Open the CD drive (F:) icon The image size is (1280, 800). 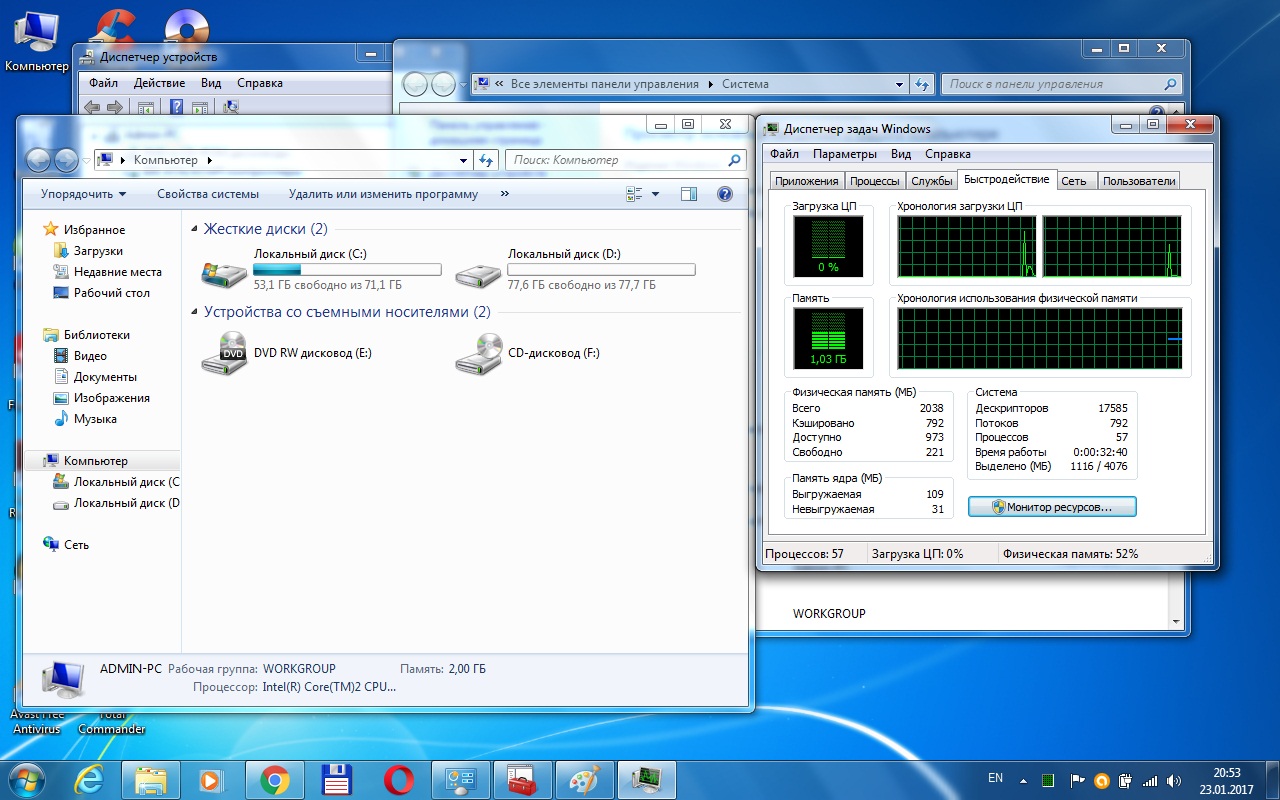click(x=477, y=353)
